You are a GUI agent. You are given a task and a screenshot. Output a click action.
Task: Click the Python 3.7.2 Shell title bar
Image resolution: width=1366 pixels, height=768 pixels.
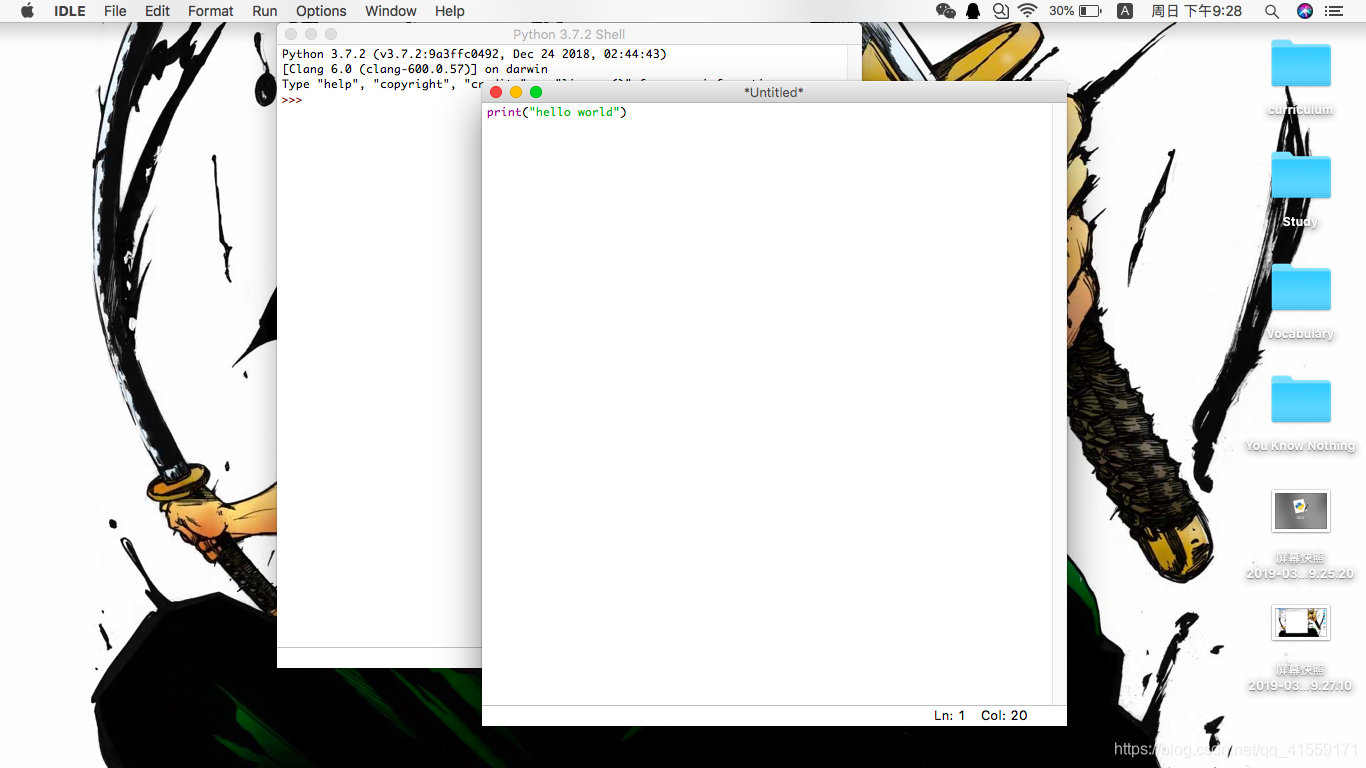(x=569, y=34)
